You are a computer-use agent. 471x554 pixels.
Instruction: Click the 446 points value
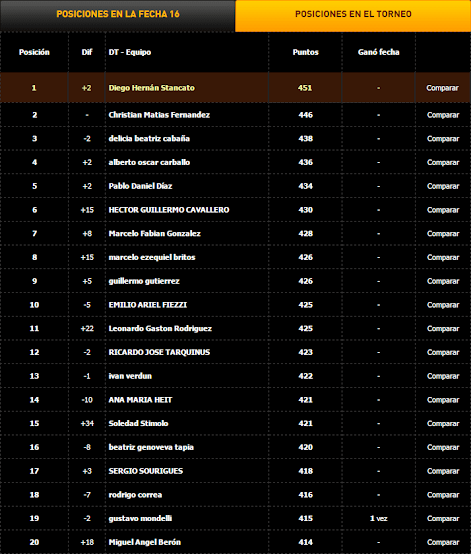point(306,115)
